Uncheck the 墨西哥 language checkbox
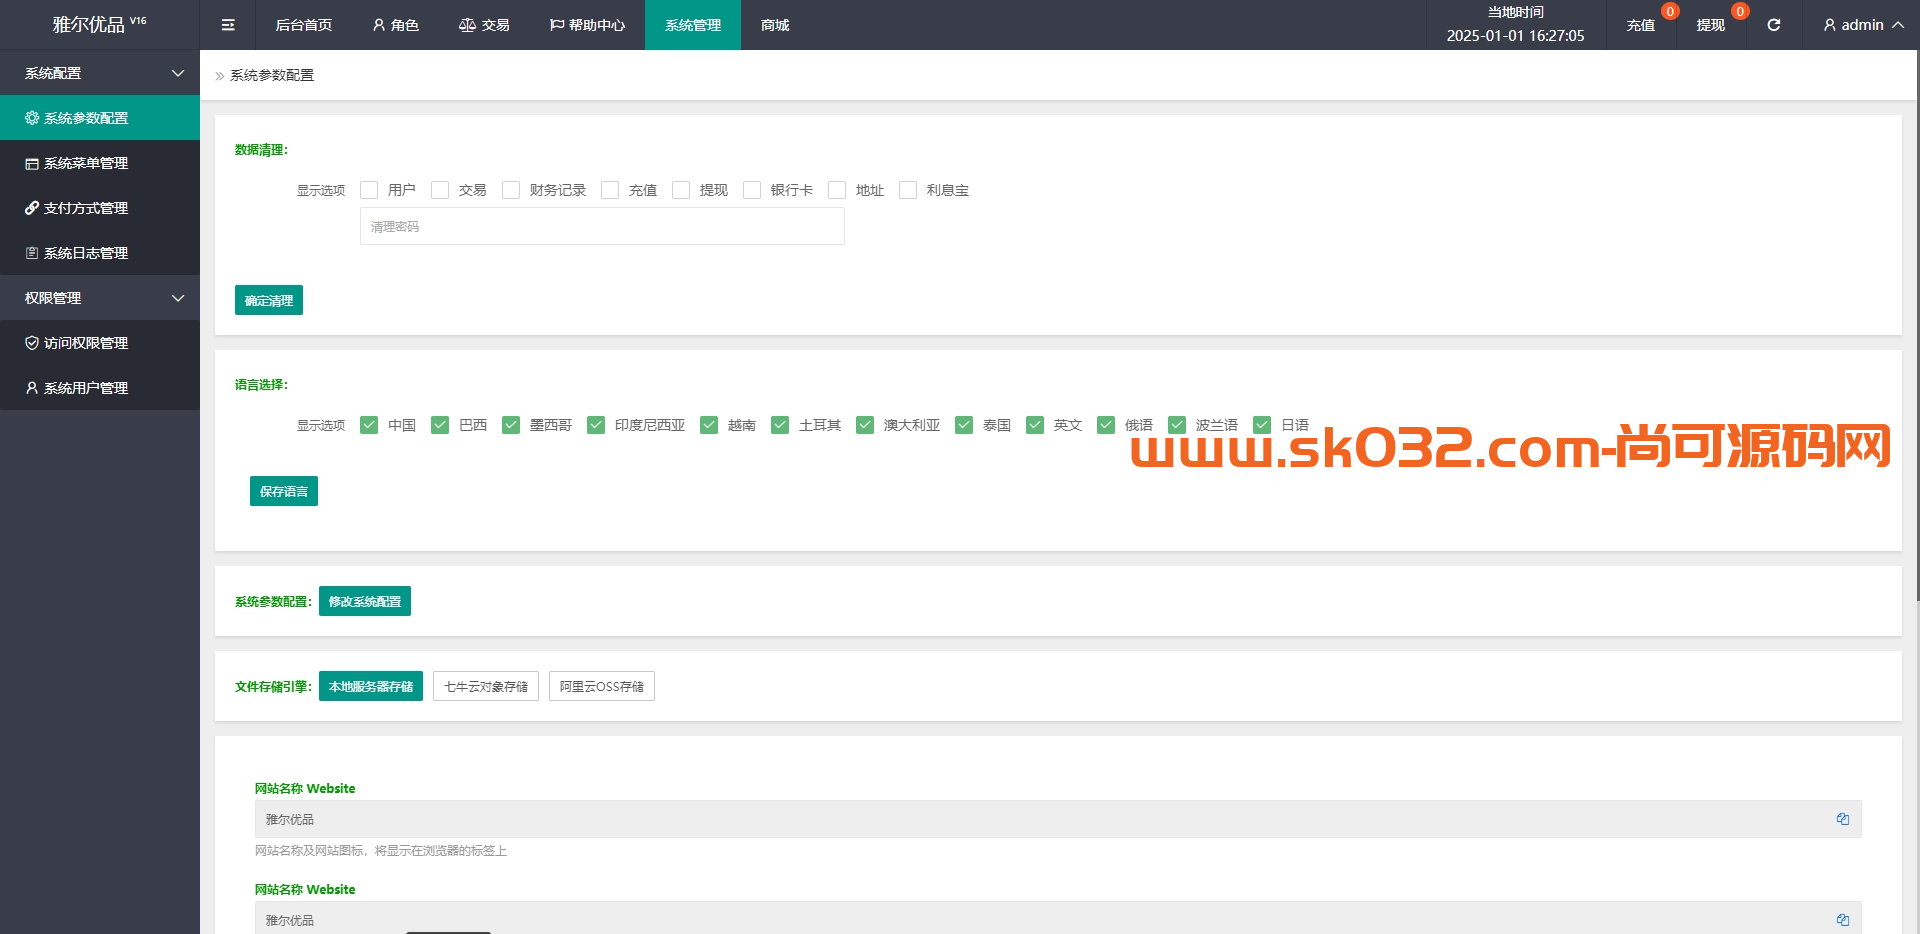The width and height of the screenshot is (1920, 934). coord(511,425)
